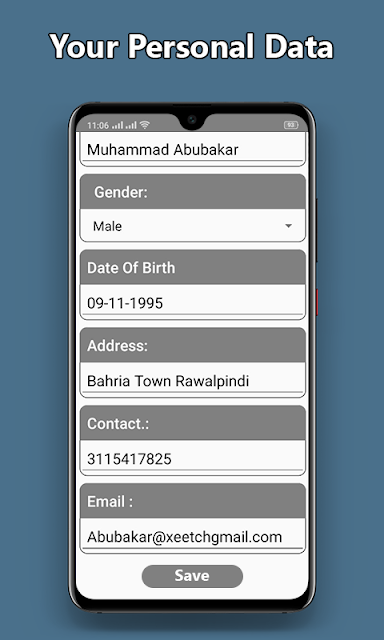The image size is (384, 640).
Task: Tap the first cellular signal bars icon
Action: (x=117, y=125)
